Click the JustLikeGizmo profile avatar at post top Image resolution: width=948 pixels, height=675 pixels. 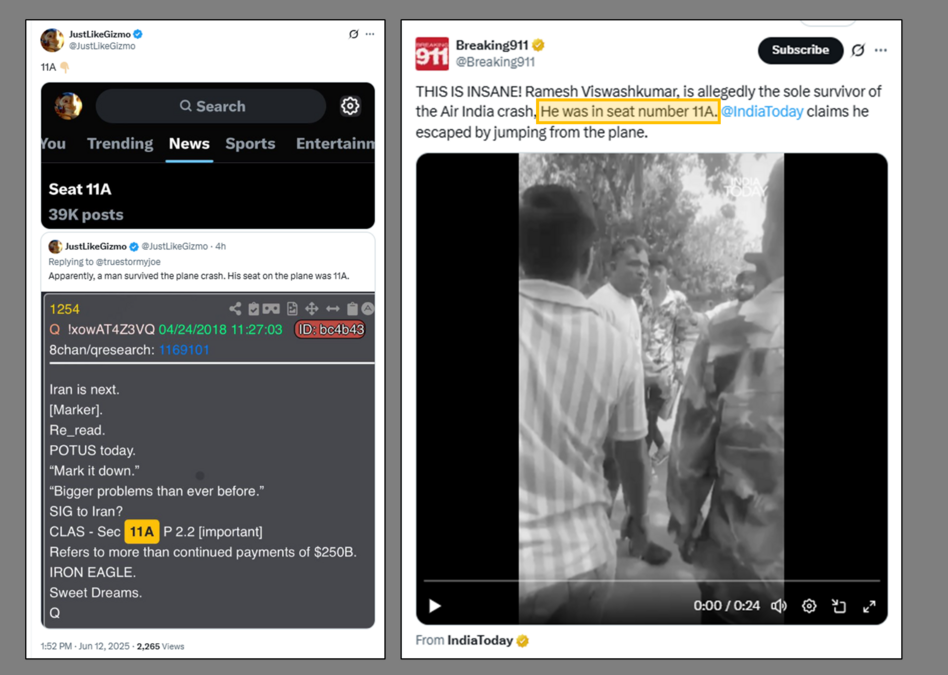click(x=52, y=40)
